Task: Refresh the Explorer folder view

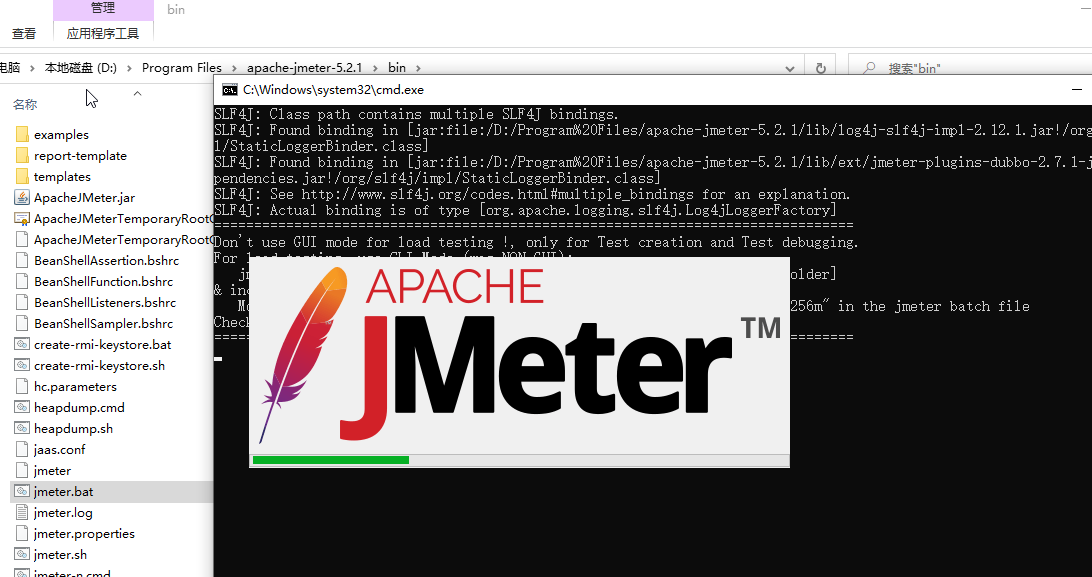Action: click(x=820, y=68)
